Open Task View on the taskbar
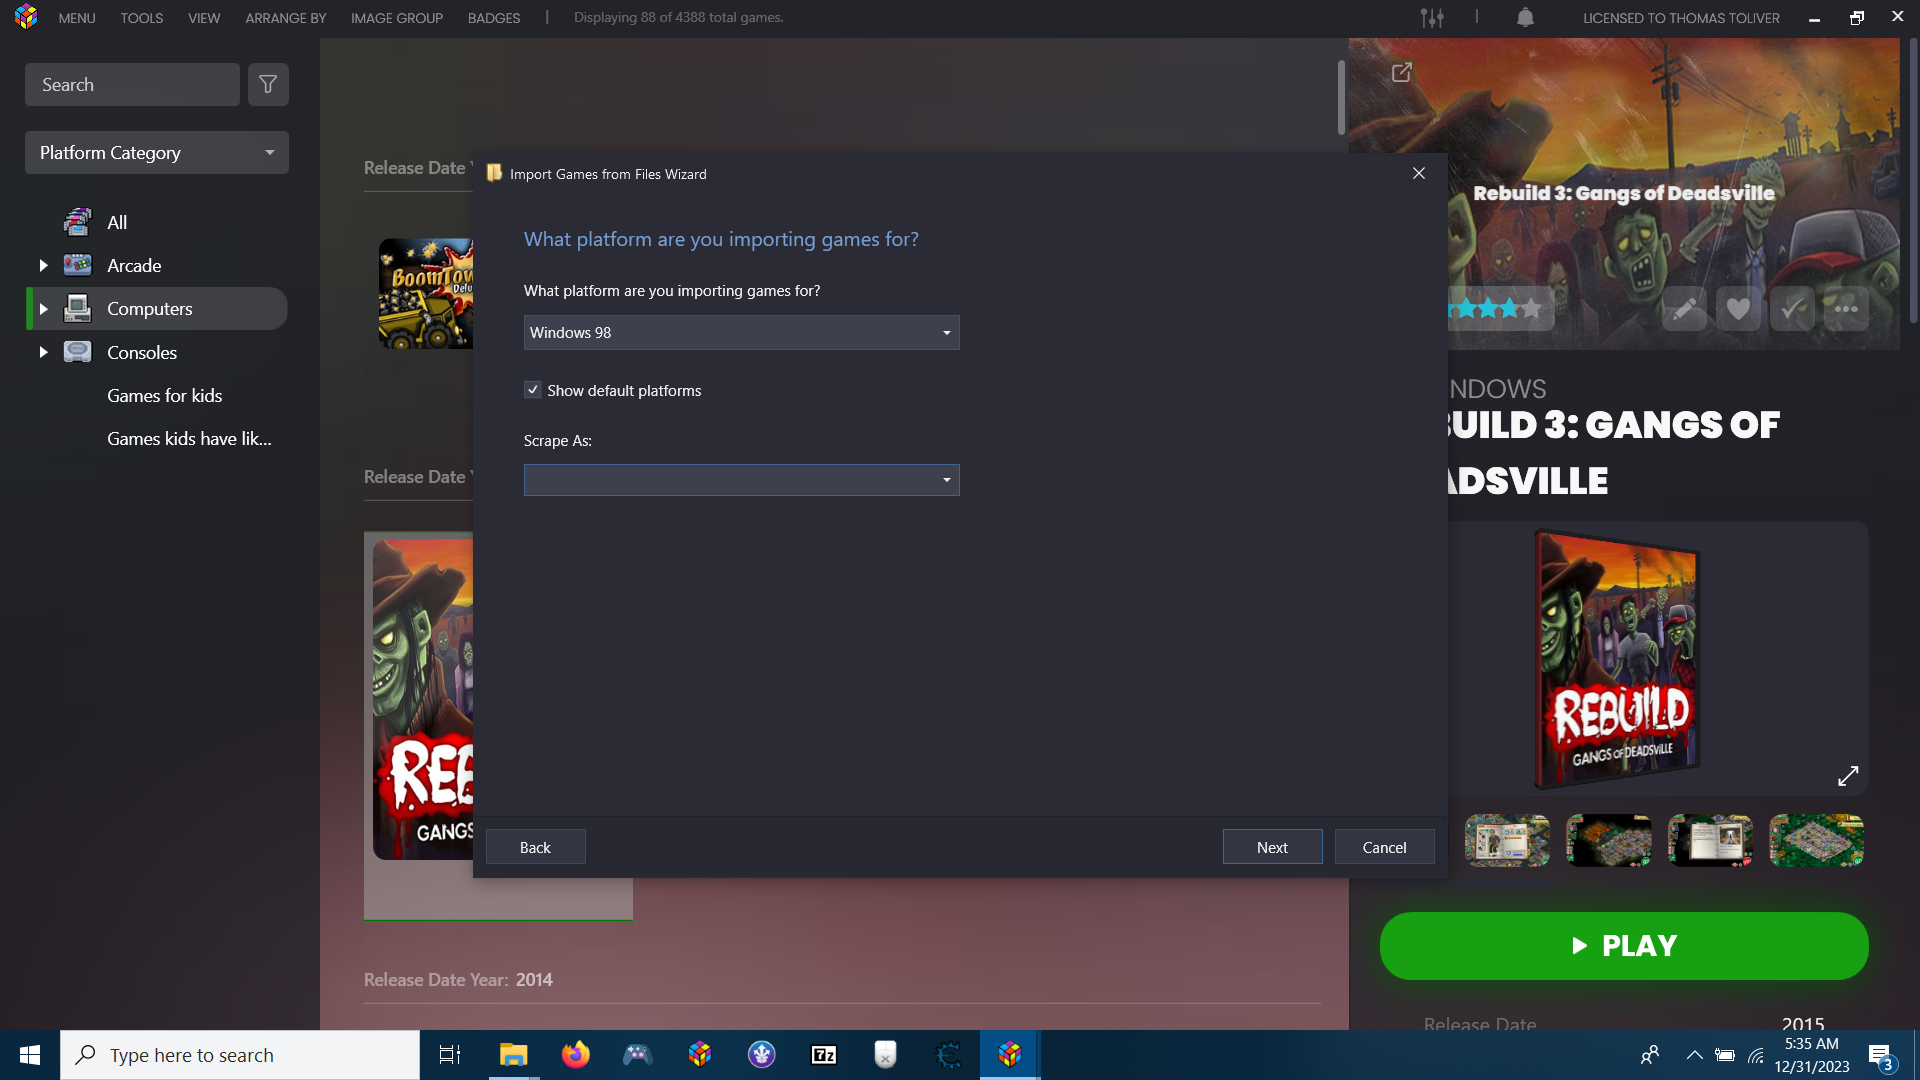This screenshot has height=1080, width=1920. click(450, 1055)
